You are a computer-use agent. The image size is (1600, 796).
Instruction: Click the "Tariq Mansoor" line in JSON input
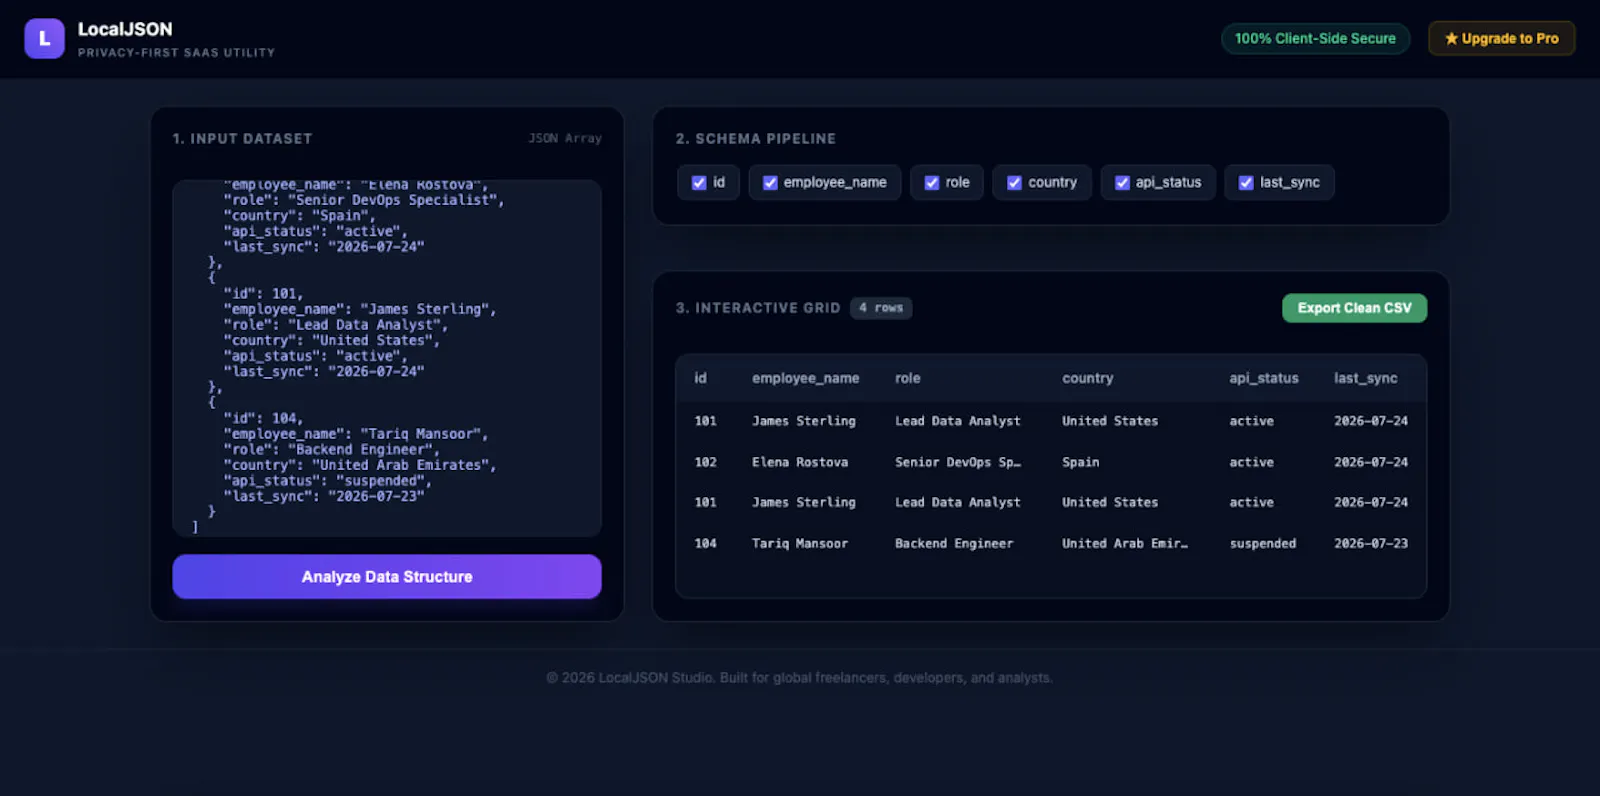[356, 434]
